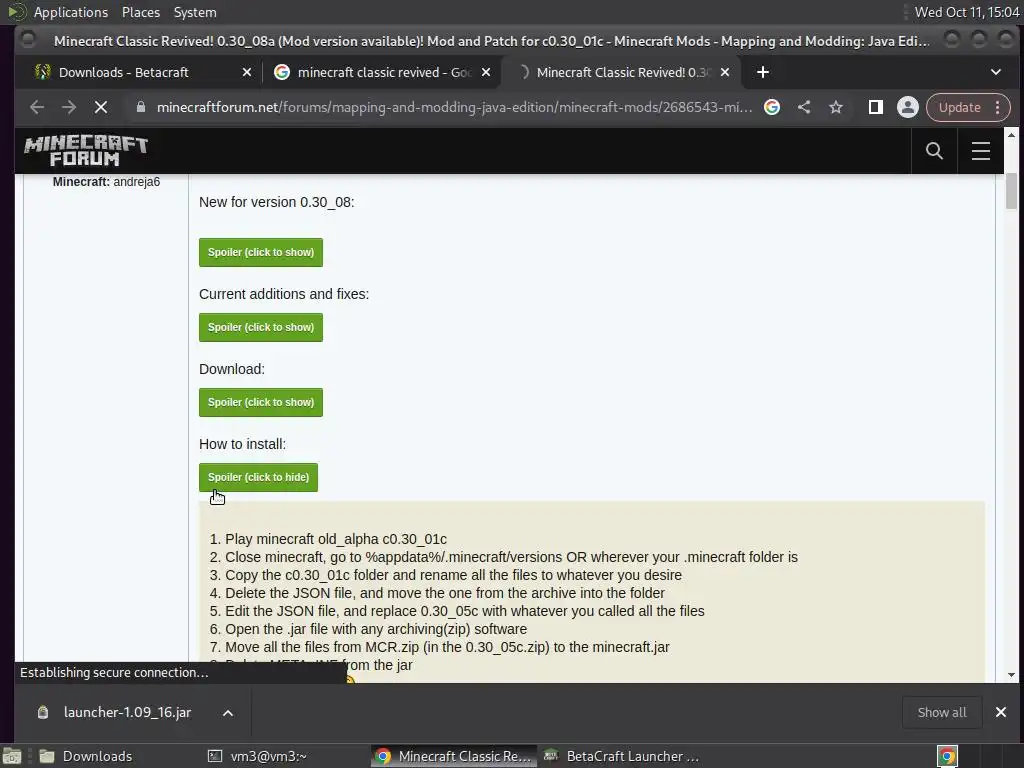1024x768 pixels.
Task: Click the text 'Minecraft: andreja6'
Action: click(x=106, y=182)
